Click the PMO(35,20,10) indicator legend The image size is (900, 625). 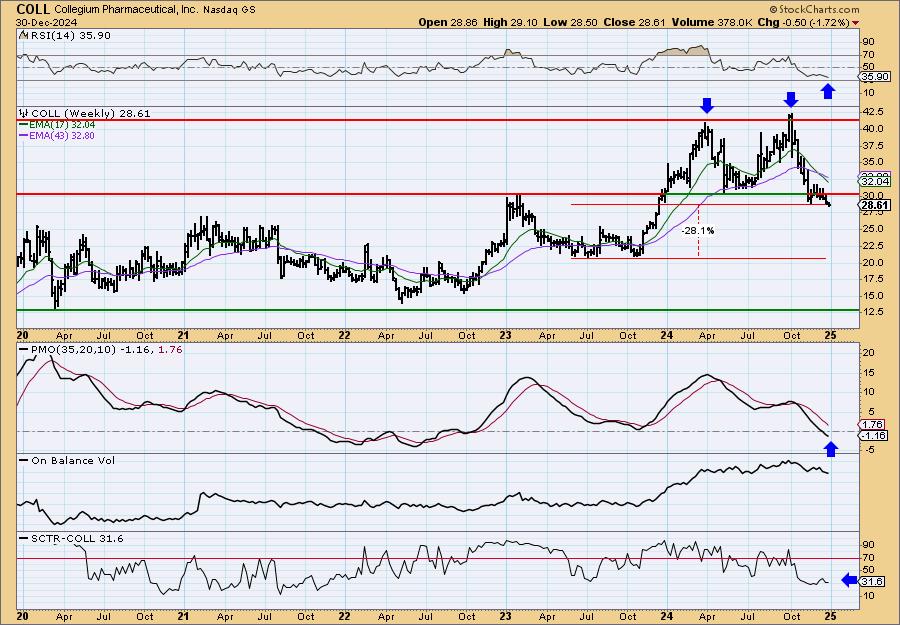[101, 349]
